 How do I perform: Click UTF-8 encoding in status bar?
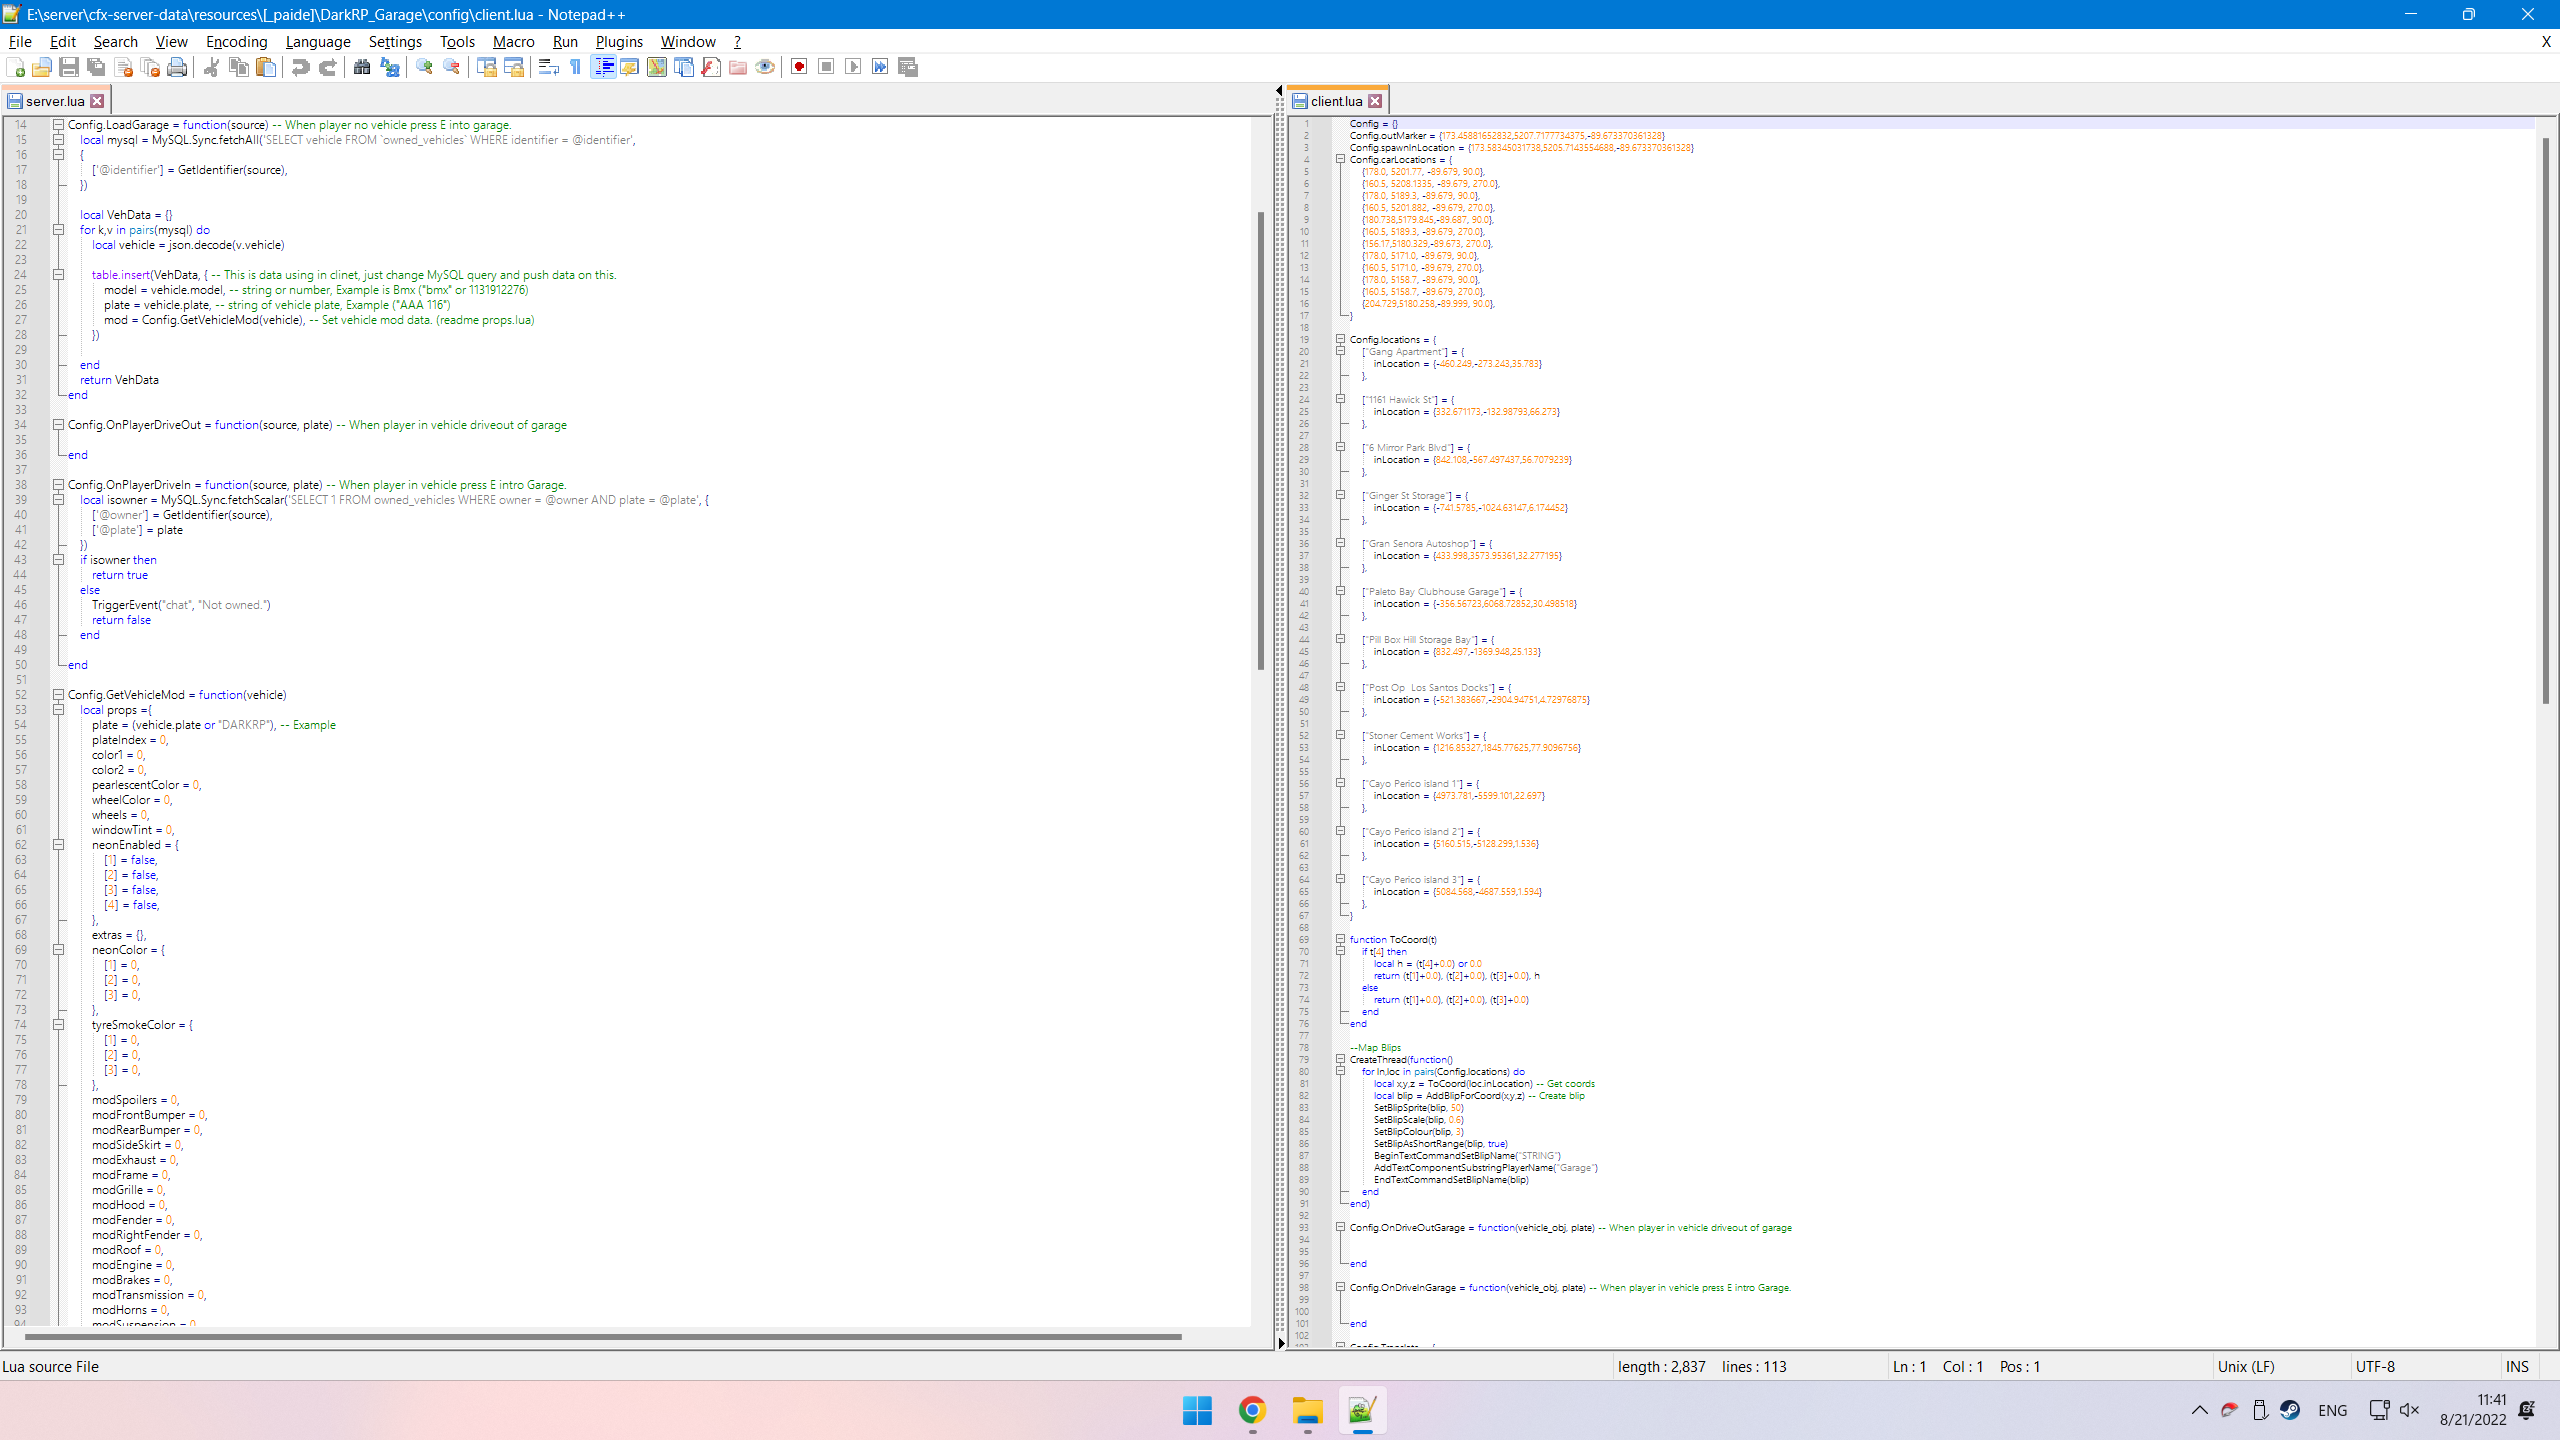[x=2375, y=1366]
